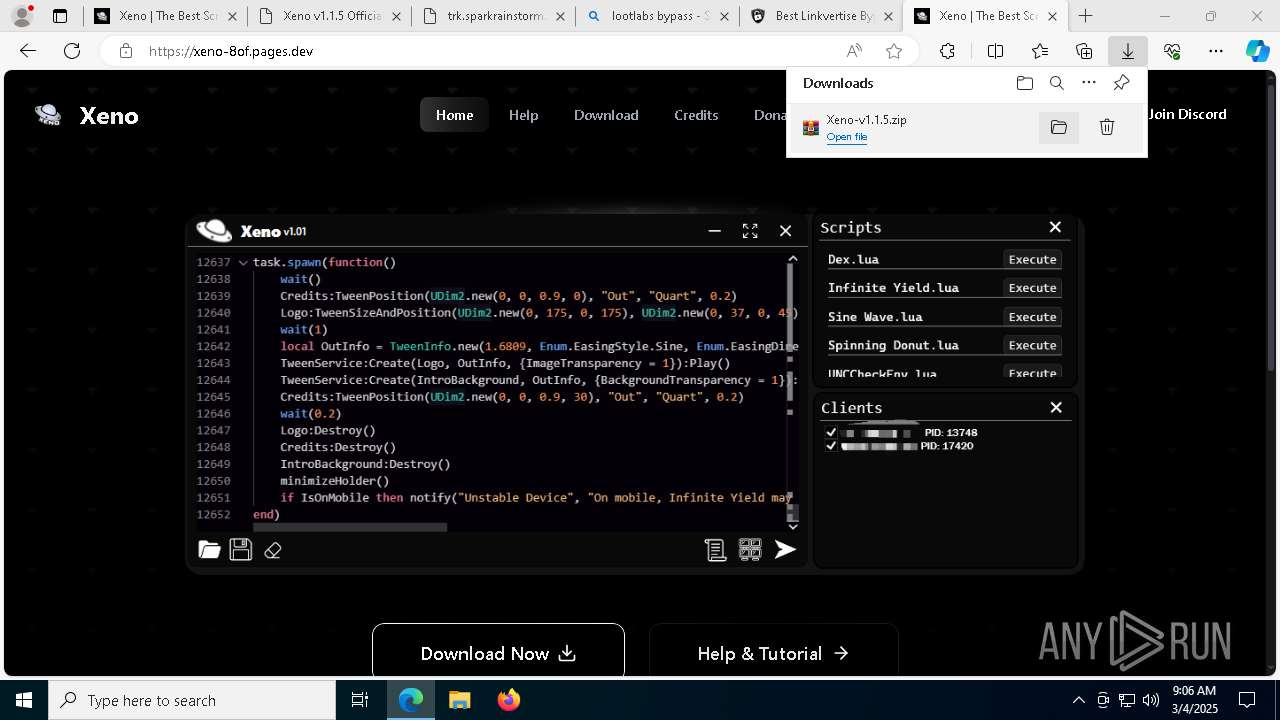The width and height of the screenshot is (1280, 720).
Task: Switch to Best Linkvertise Bypass tab
Action: tap(820, 16)
